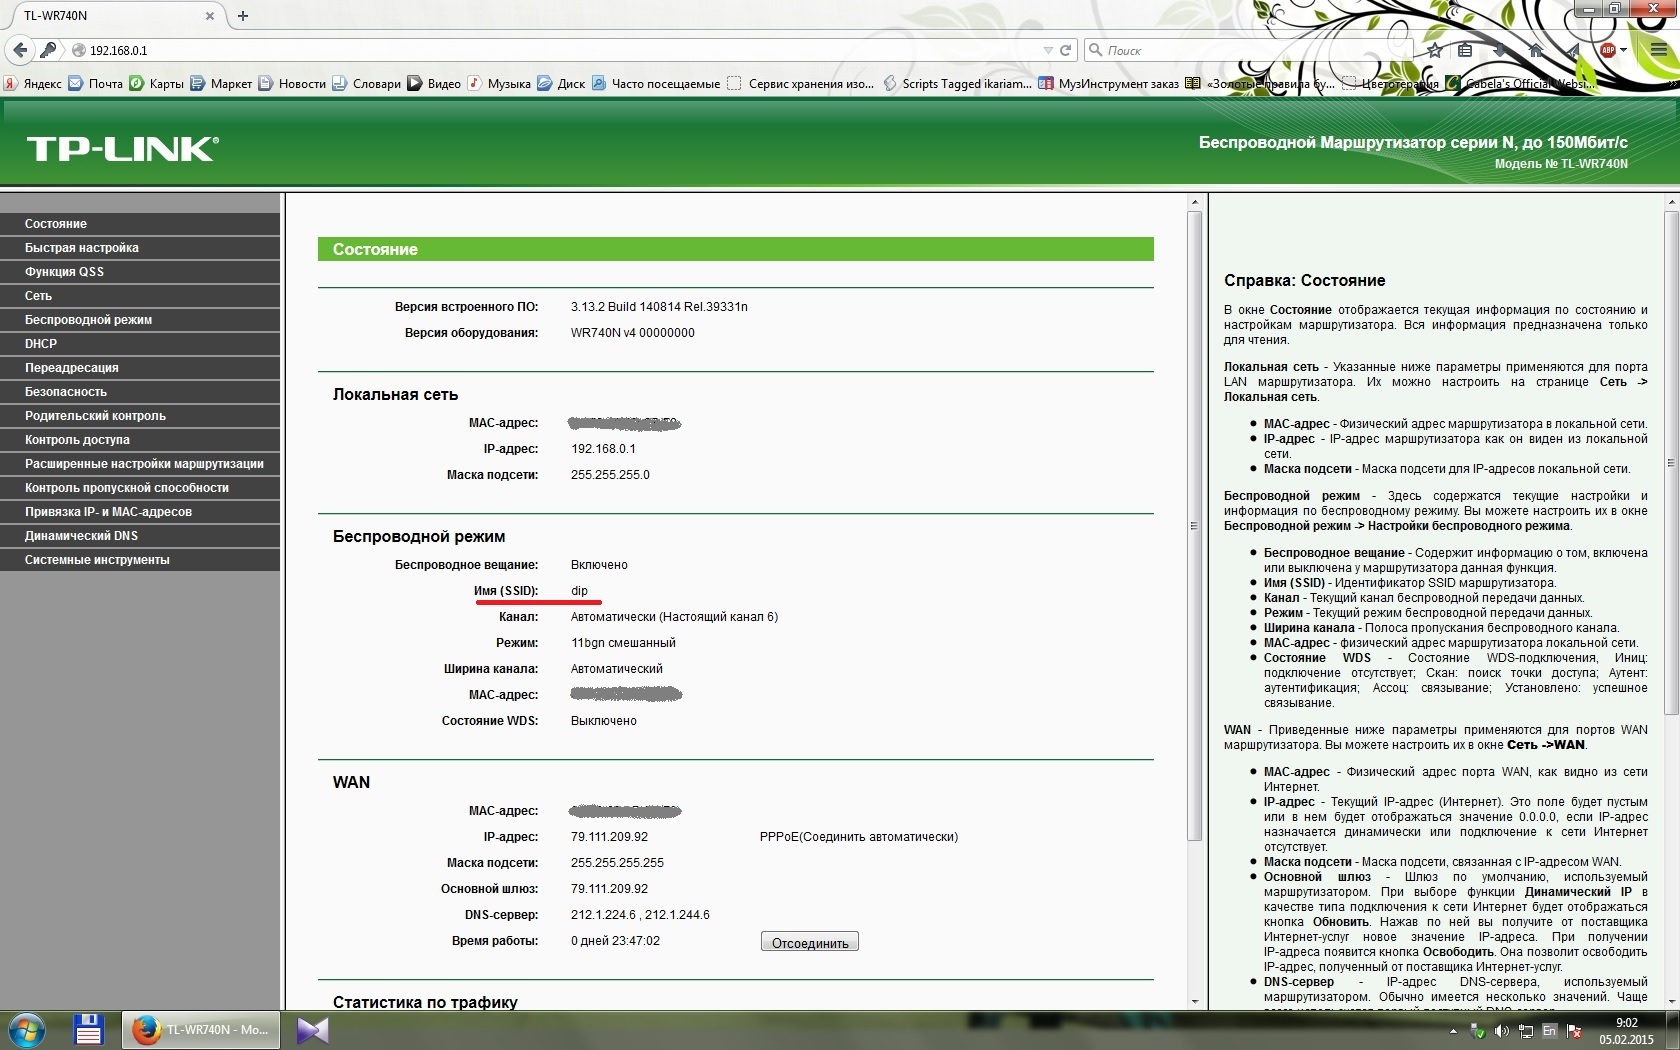
Task: Click the reload page icon in address bar
Action: tap(1066, 50)
